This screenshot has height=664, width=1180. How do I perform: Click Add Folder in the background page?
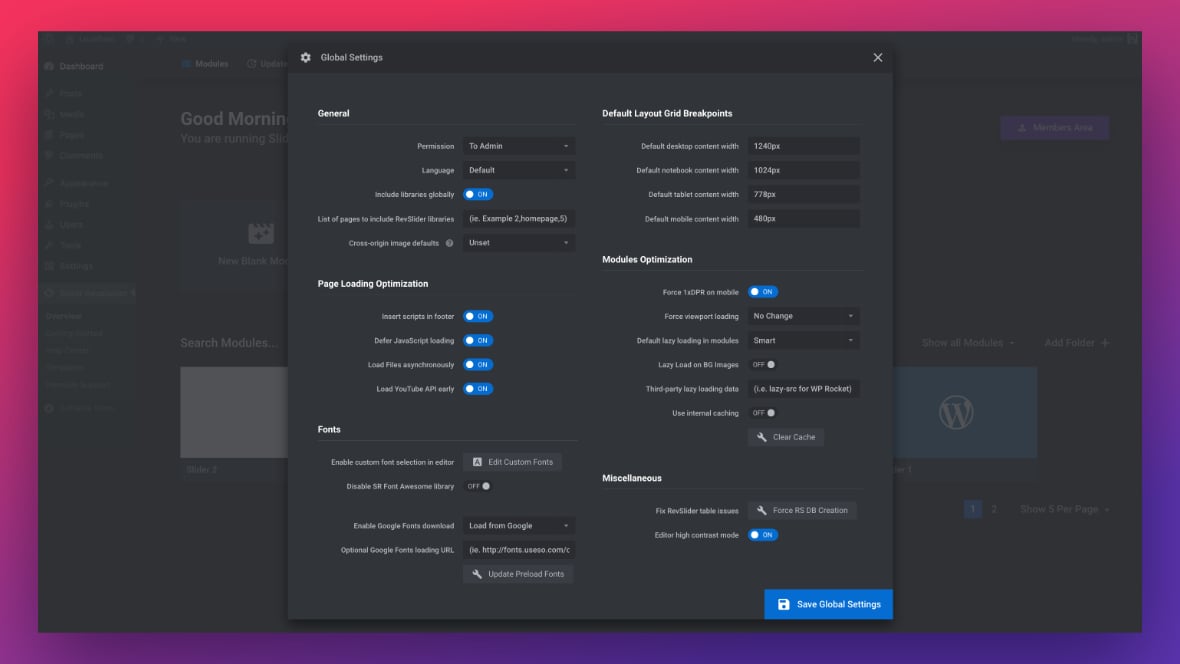(x=1077, y=343)
